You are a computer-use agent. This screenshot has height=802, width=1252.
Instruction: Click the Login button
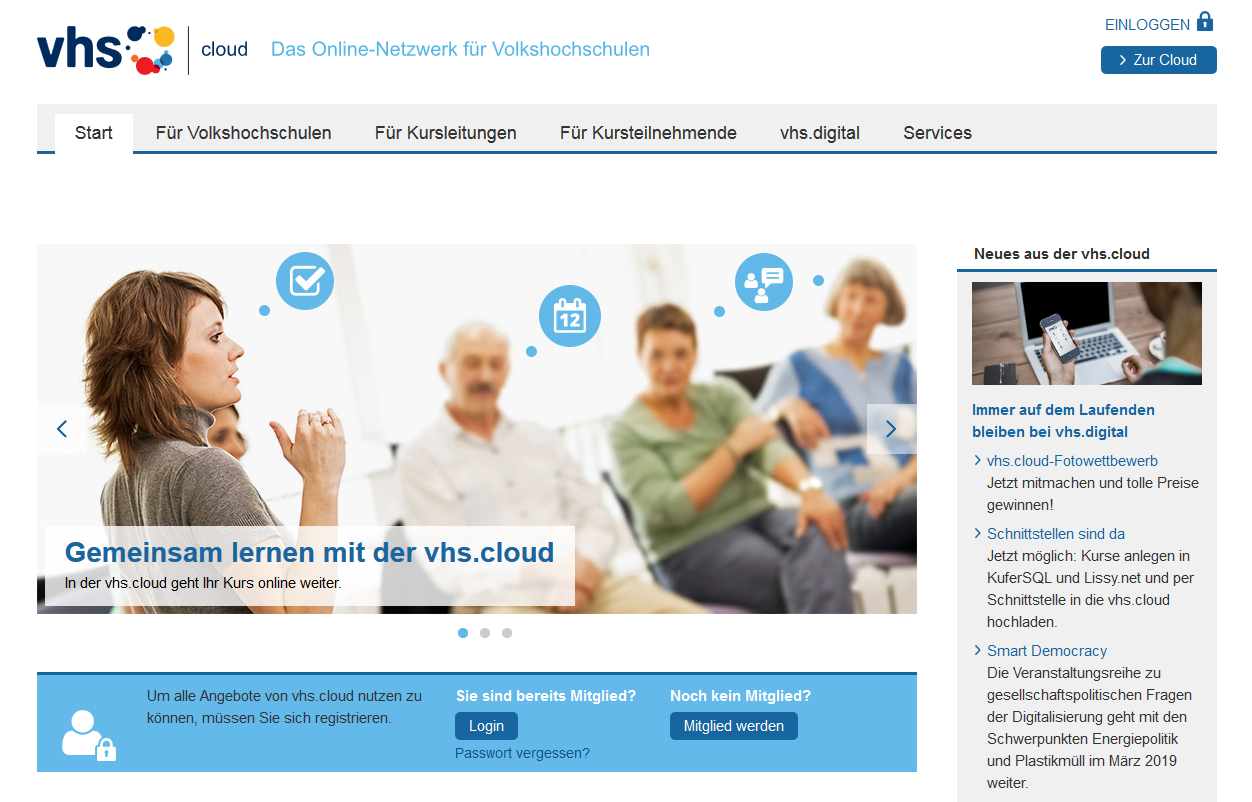(x=486, y=726)
